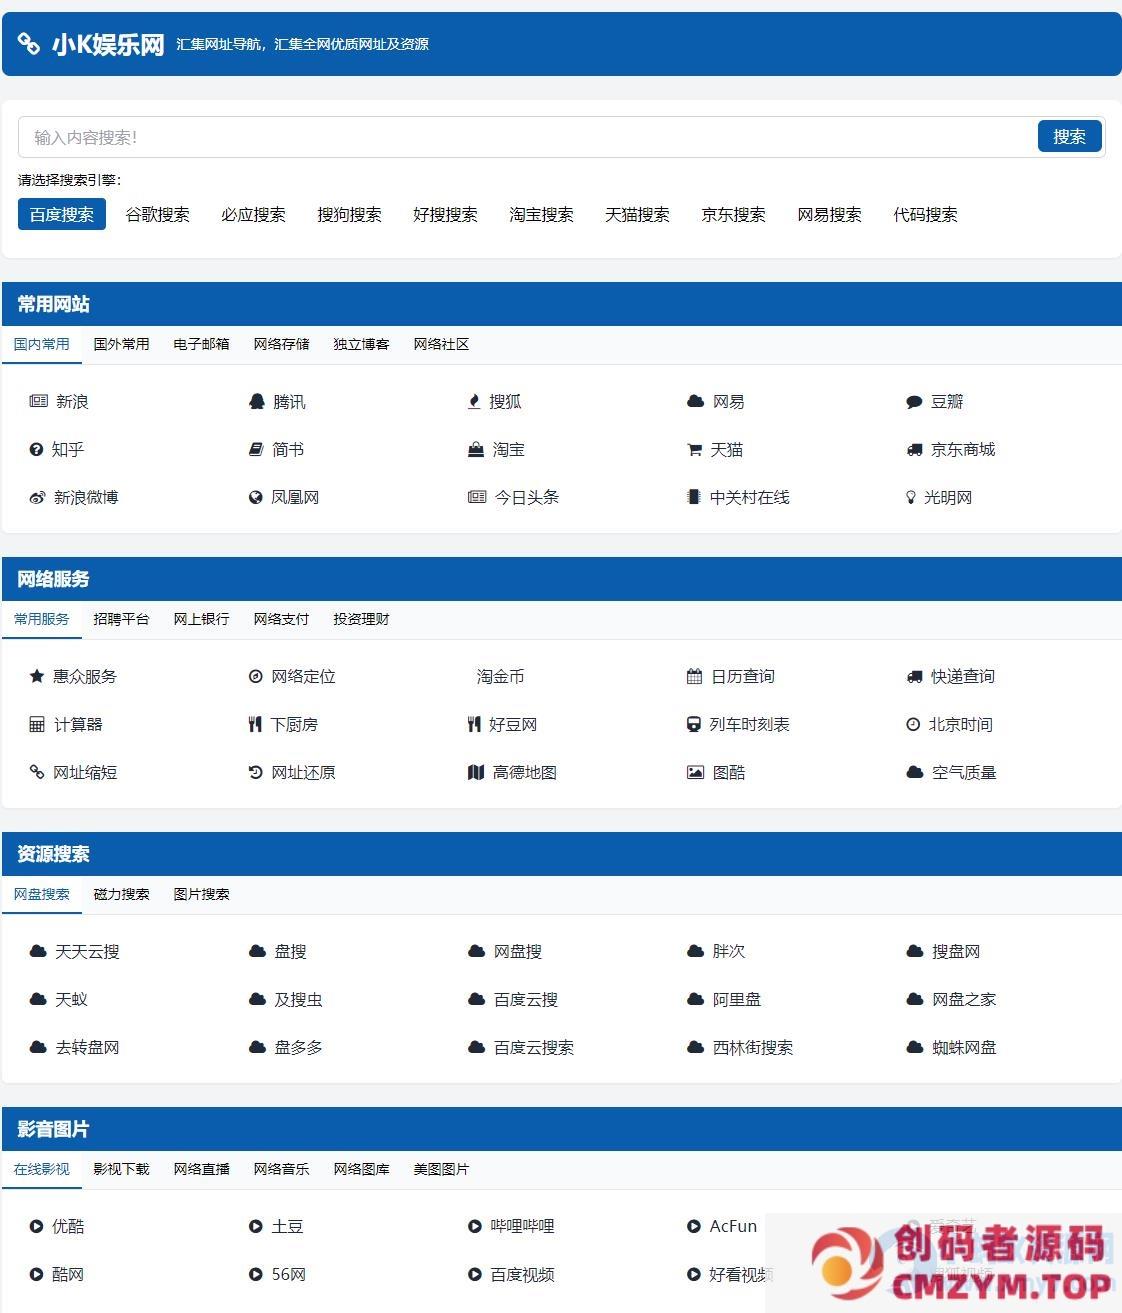
Task: Click the cloud icon beside 天天云搜
Action: (38, 952)
